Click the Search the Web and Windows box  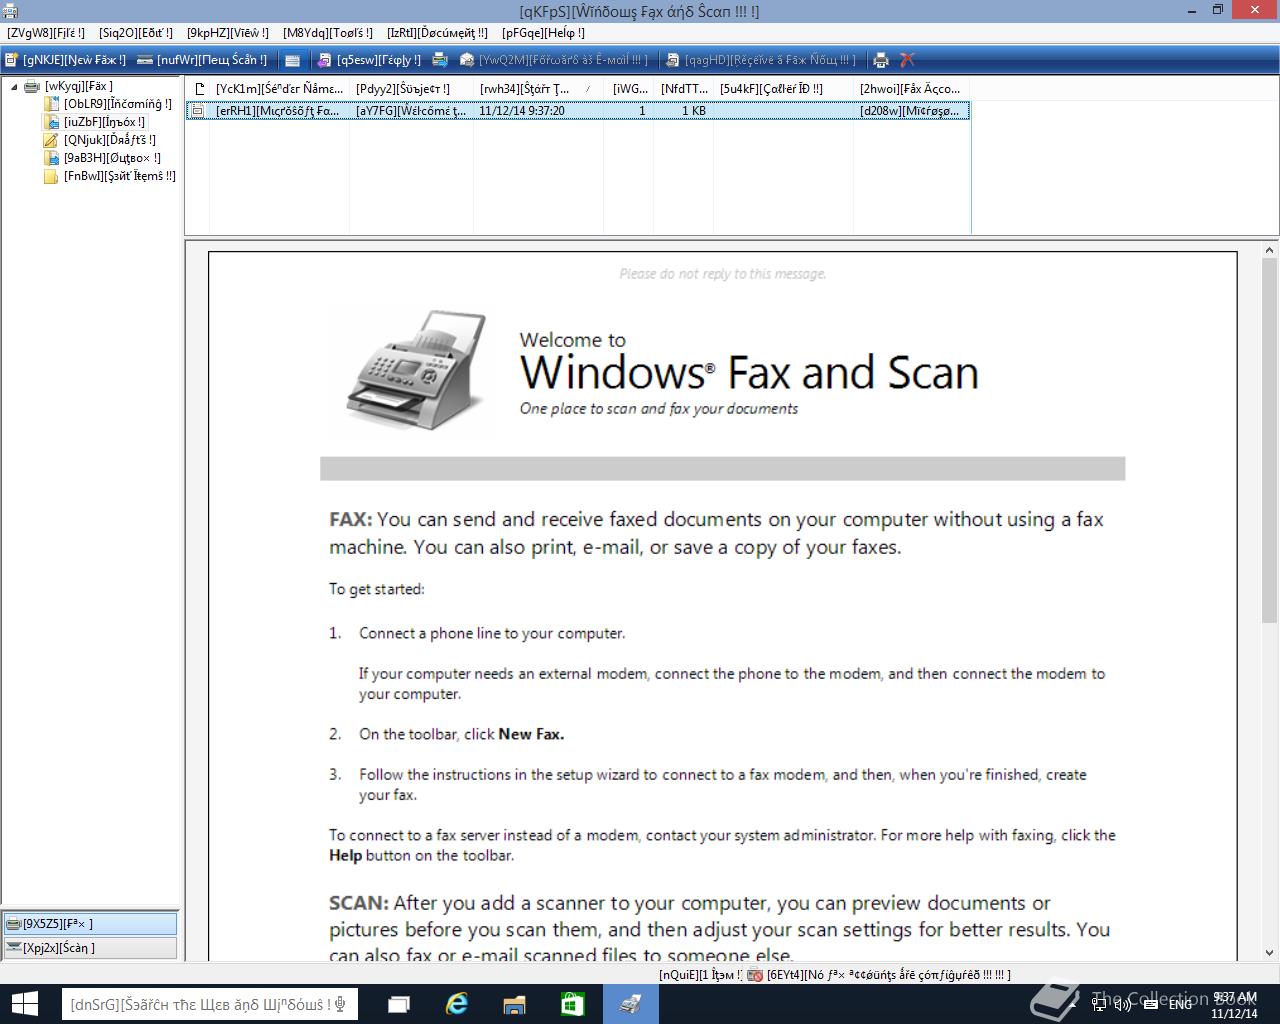pos(209,1004)
